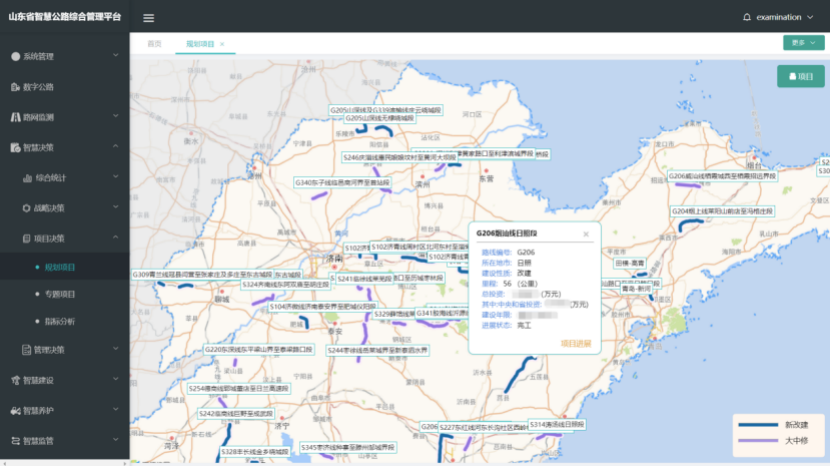
Task: Click the 智慧建设 sidebar icon
Action: pyautogui.click(x=15, y=380)
